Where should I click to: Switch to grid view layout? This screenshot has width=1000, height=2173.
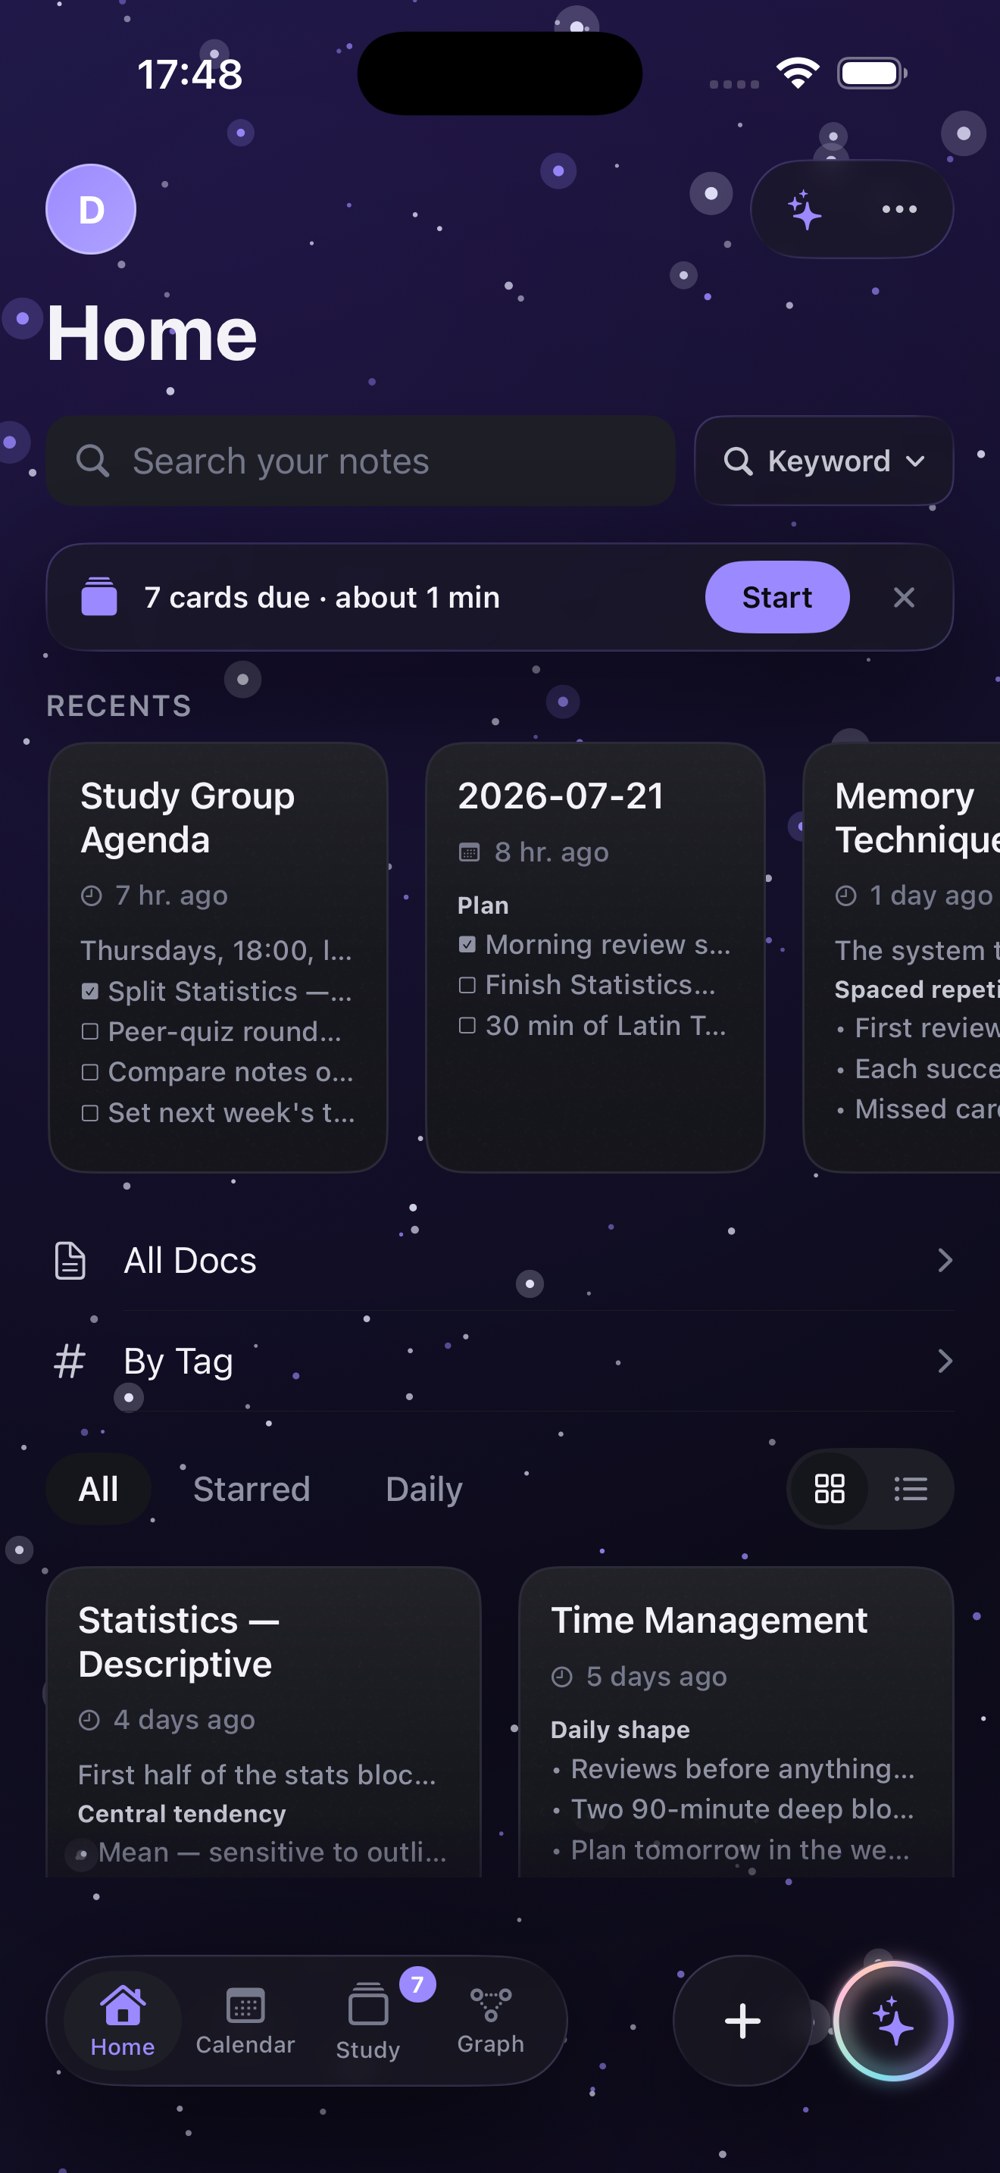pos(829,1489)
